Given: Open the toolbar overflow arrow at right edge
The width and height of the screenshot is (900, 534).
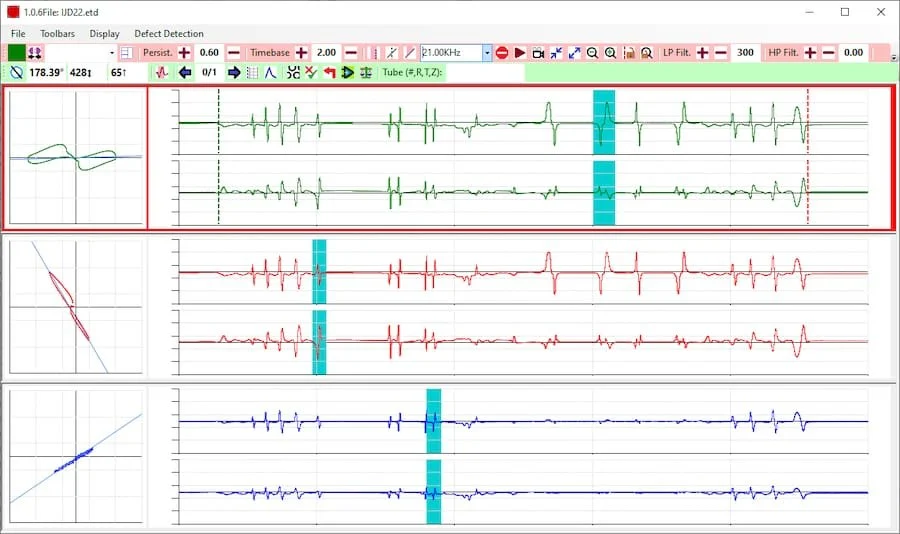Looking at the screenshot, I should point(894,58).
